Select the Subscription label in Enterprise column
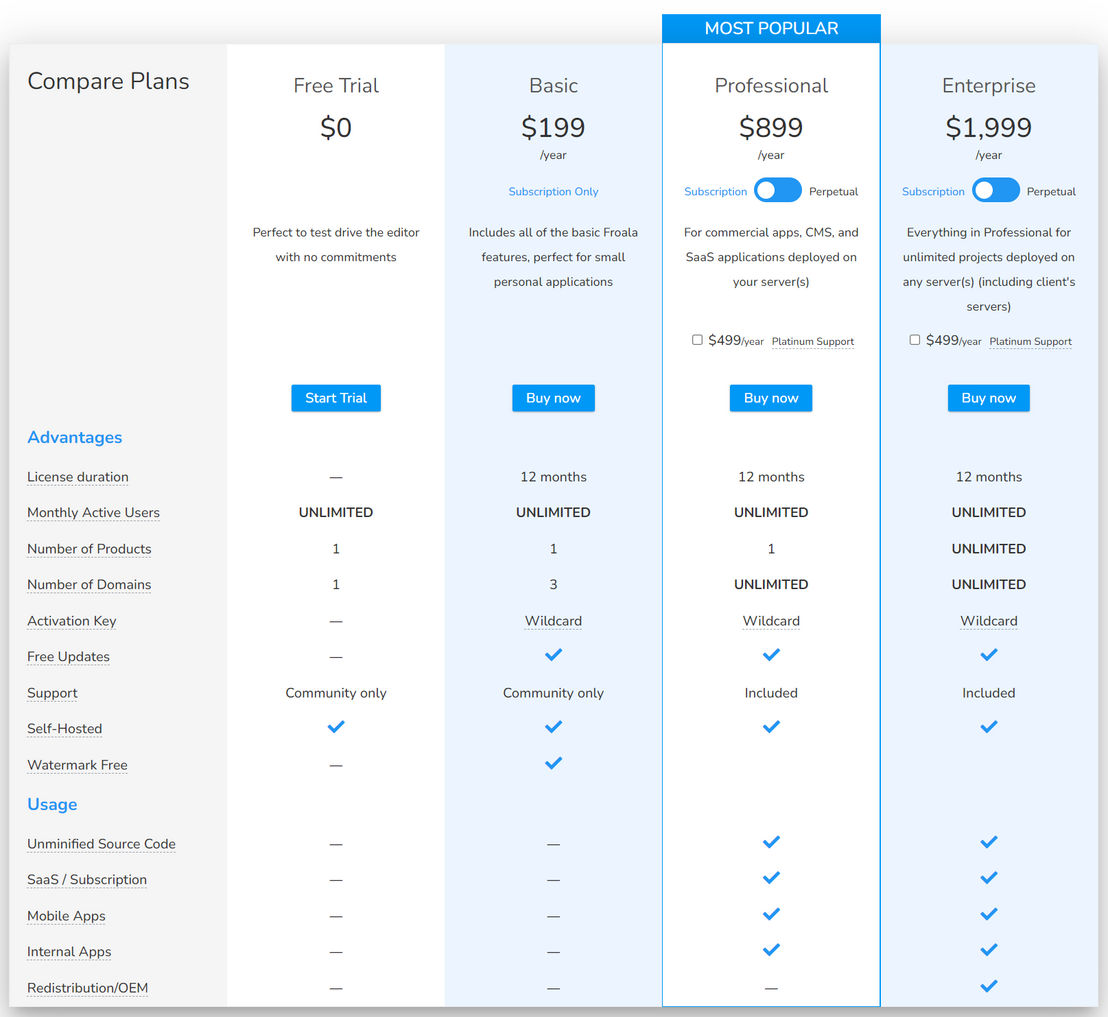Screen dimensions: 1108x1017 (x=933, y=192)
